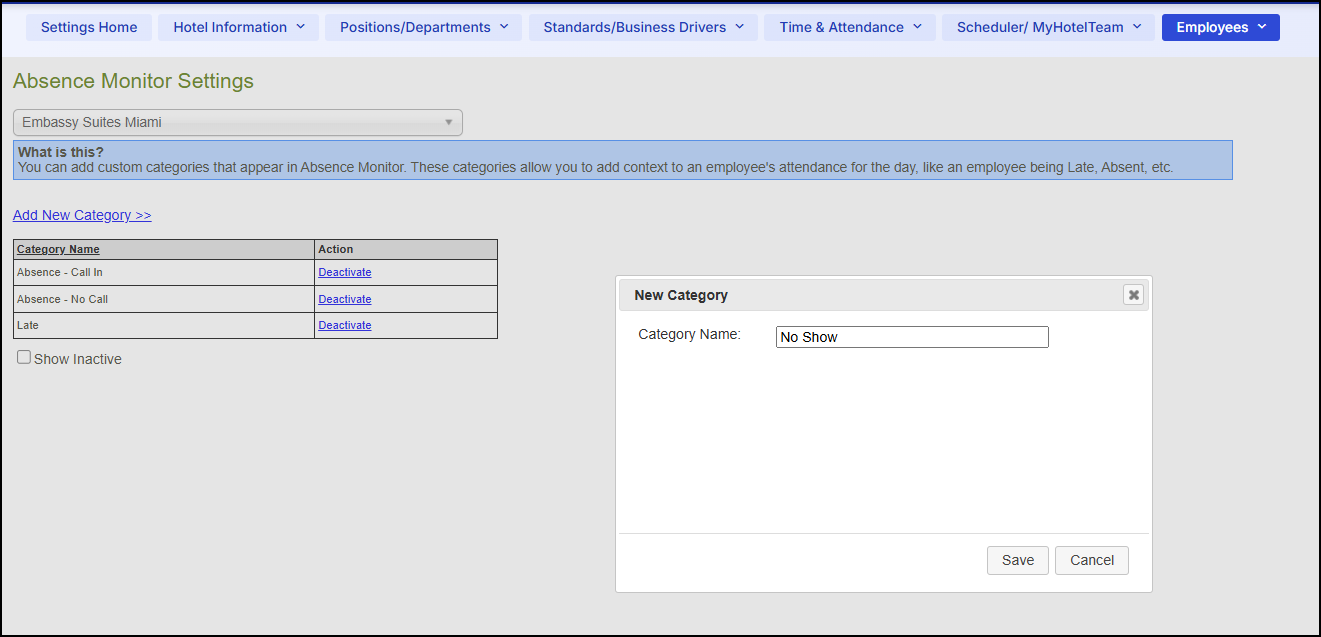This screenshot has height=637, width=1321.
Task: Open the Employees menu
Action: 1221,27
